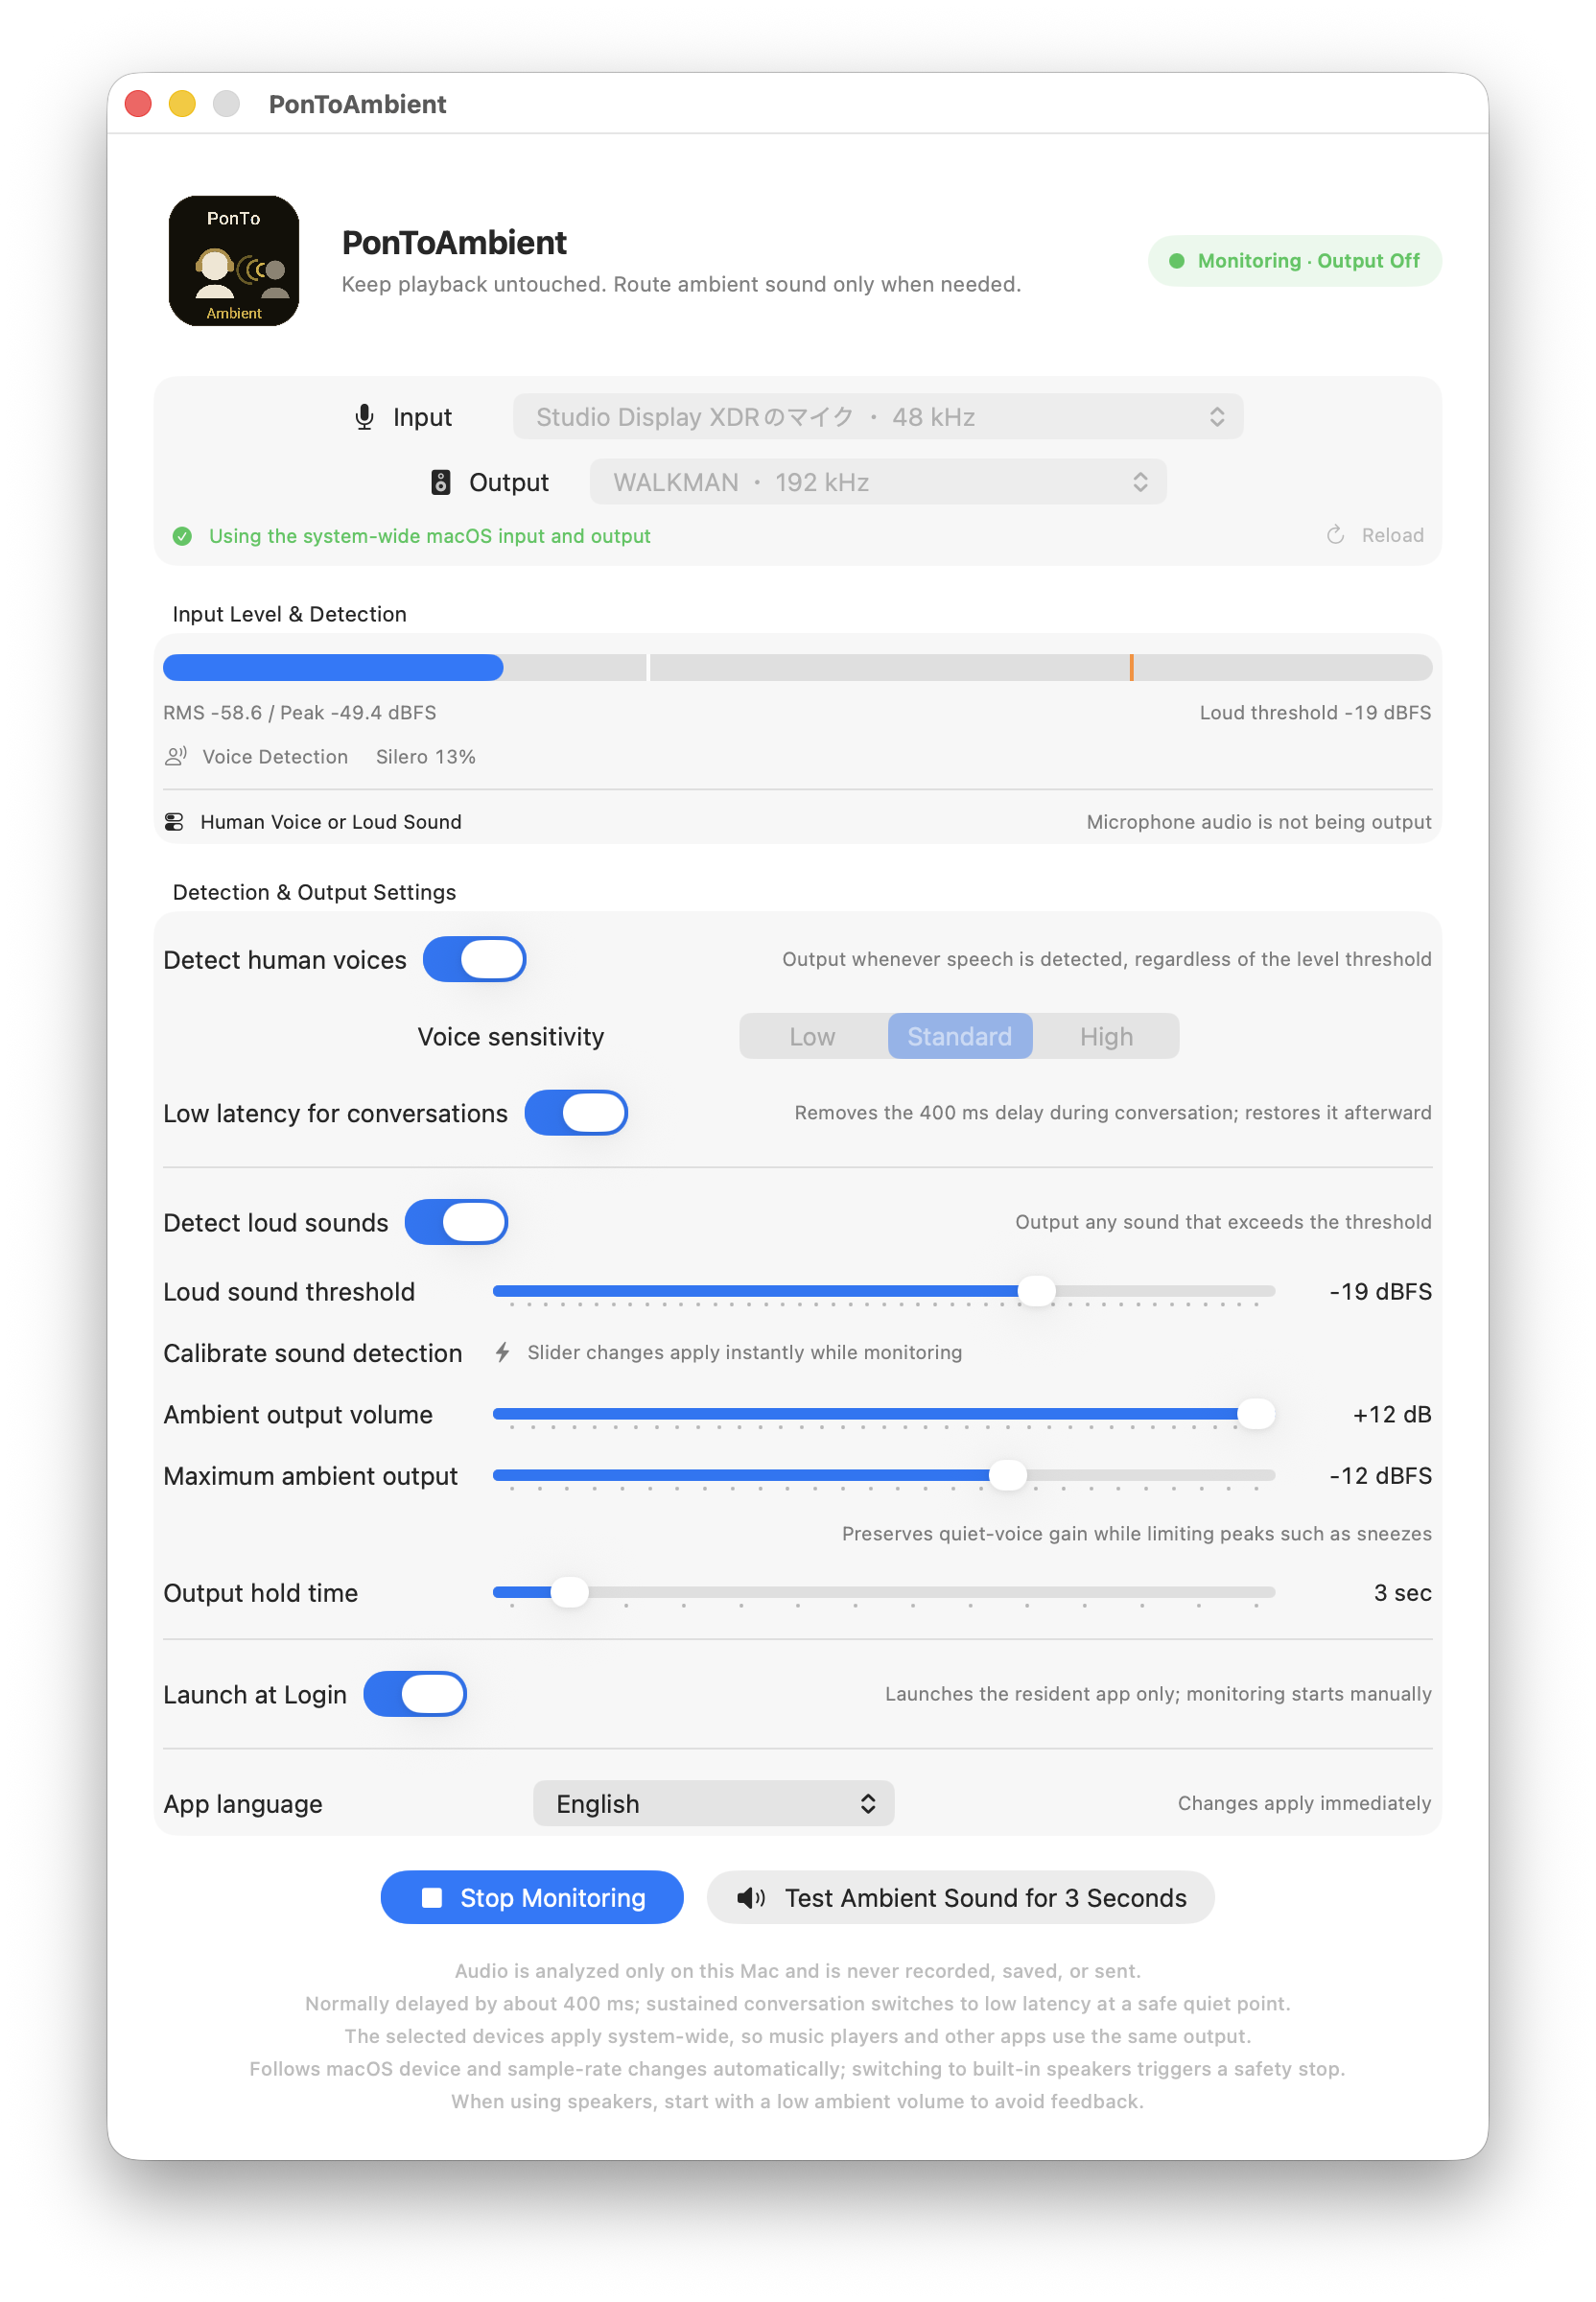The width and height of the screenshot is (1596, 2302).
Task: Select High voice sensitivity
Action: point(1106,1037)
